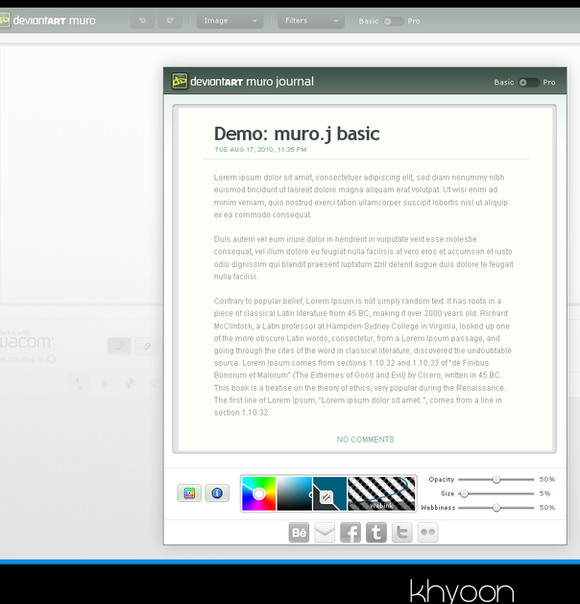
Task: Click the wacom logo in background window
Action: (x=26, y=342)
